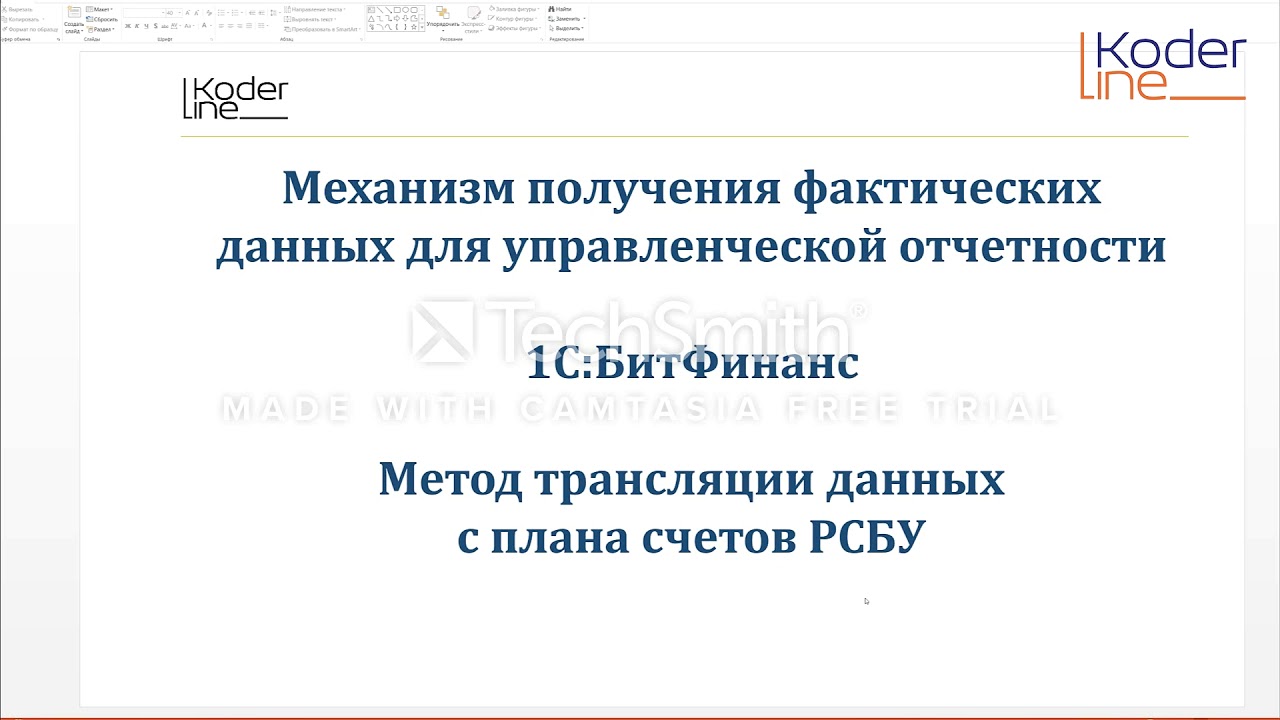Click the Метод трансляции данных subtitle
Viewport: 1280px width, 720px height.
[x=691, y=509]
